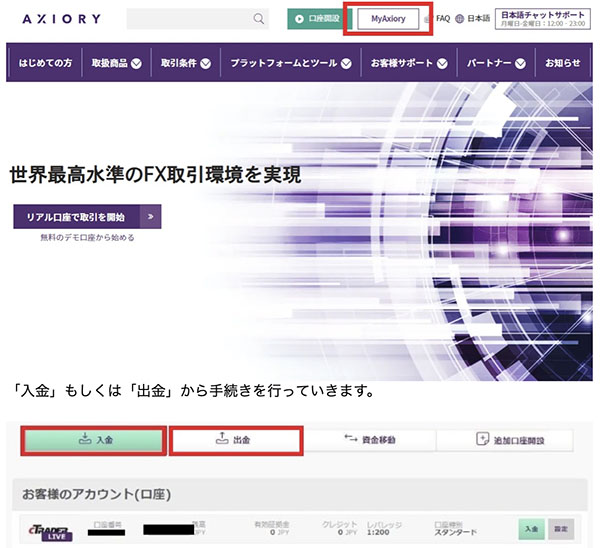Click the add-account icon beside 追加口座開設
Image resolution: width=600 pixels, height=548 pixels.
tap(482, 439)
